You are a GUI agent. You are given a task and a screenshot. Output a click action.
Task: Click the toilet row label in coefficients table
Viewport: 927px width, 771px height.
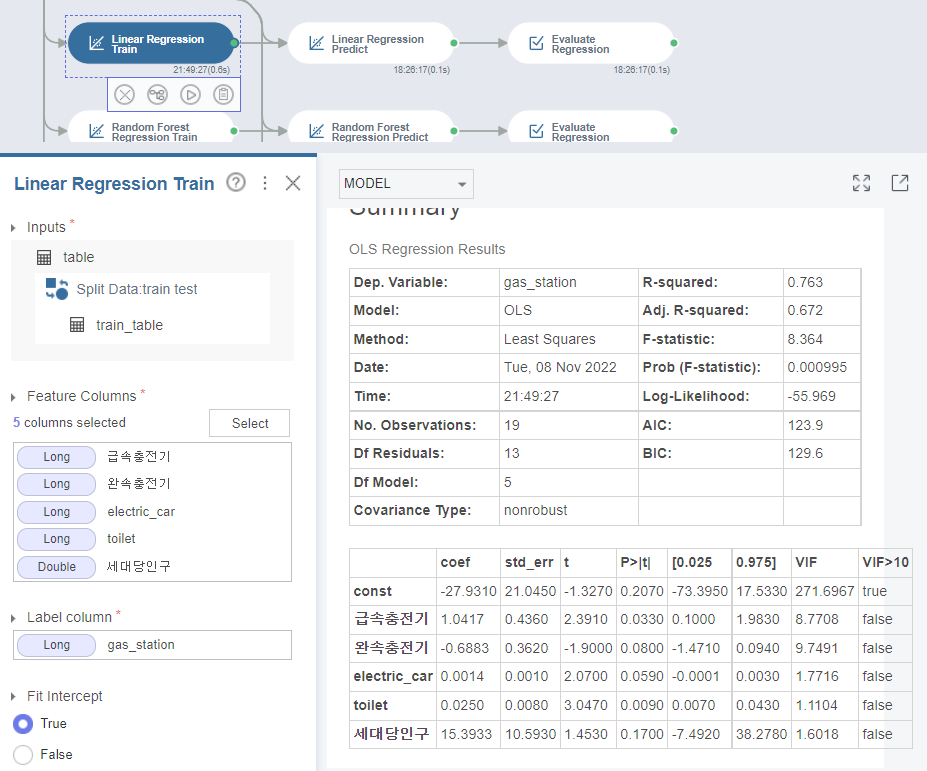coord(371,705)
